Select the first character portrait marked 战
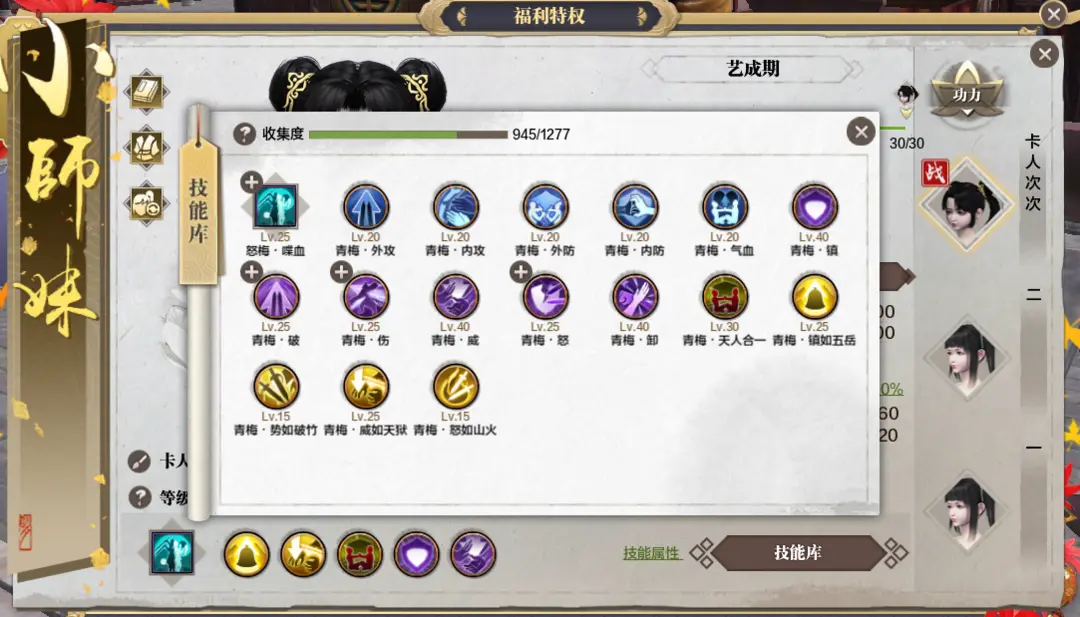 click(x=966, y=204)
